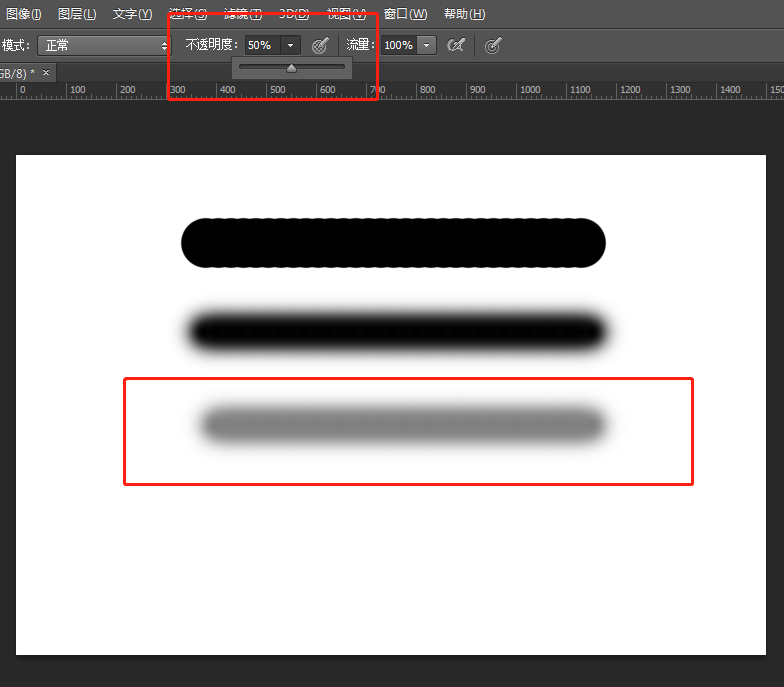Select the document tab ending in GB/8

pyautogui.click(x=18, y=73)
